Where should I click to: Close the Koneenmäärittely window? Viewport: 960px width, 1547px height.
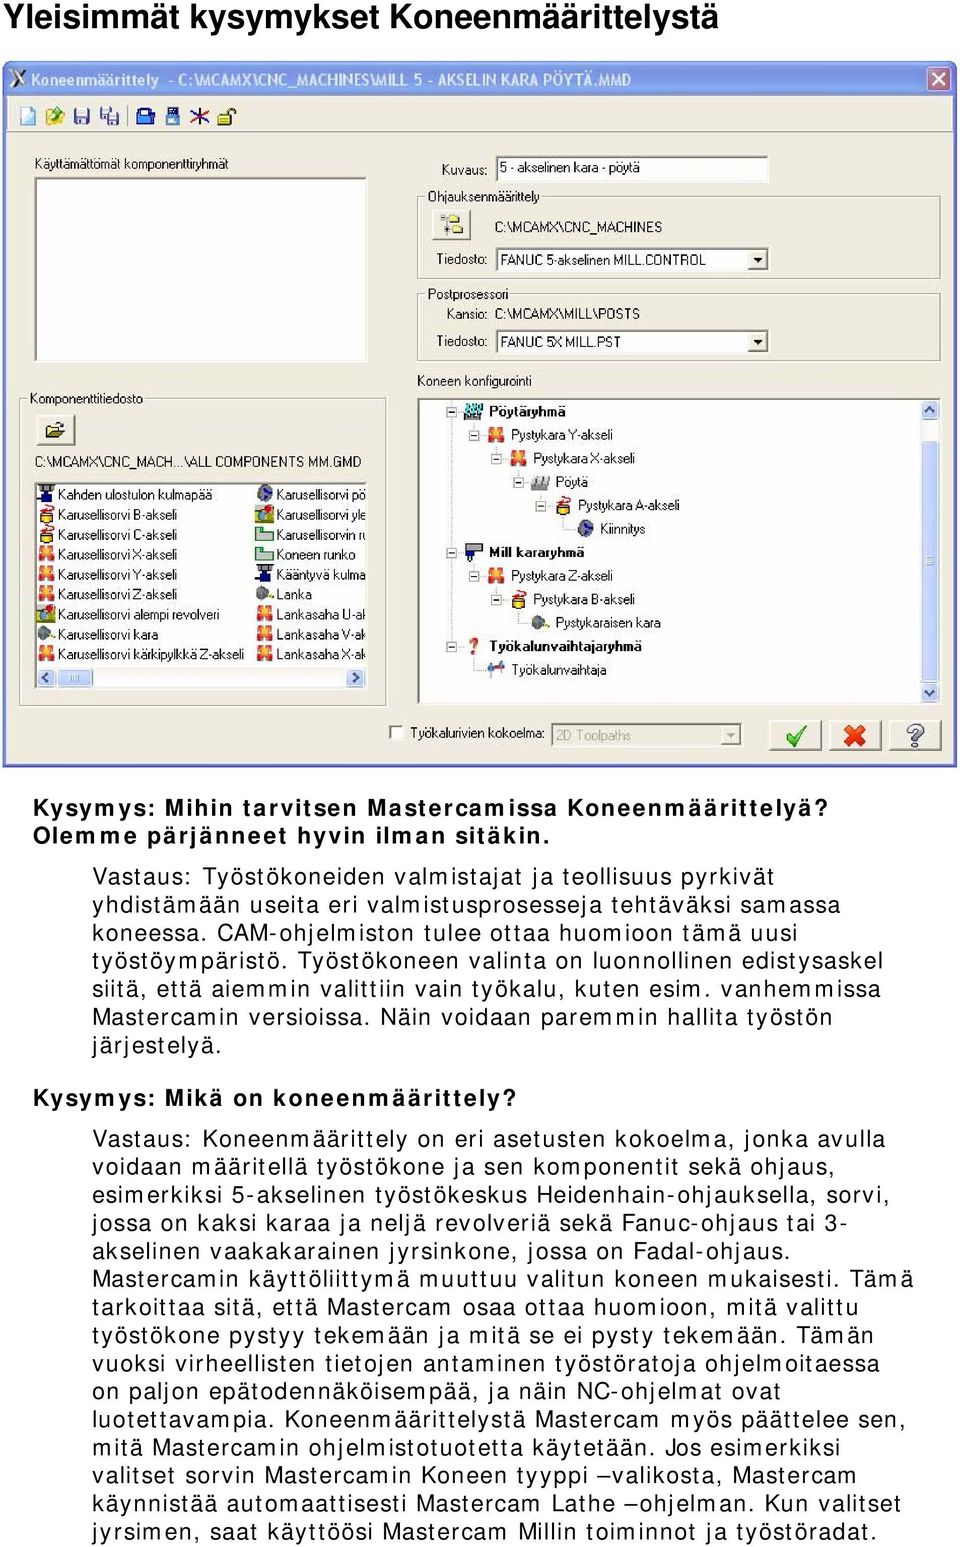pos(938,79)
